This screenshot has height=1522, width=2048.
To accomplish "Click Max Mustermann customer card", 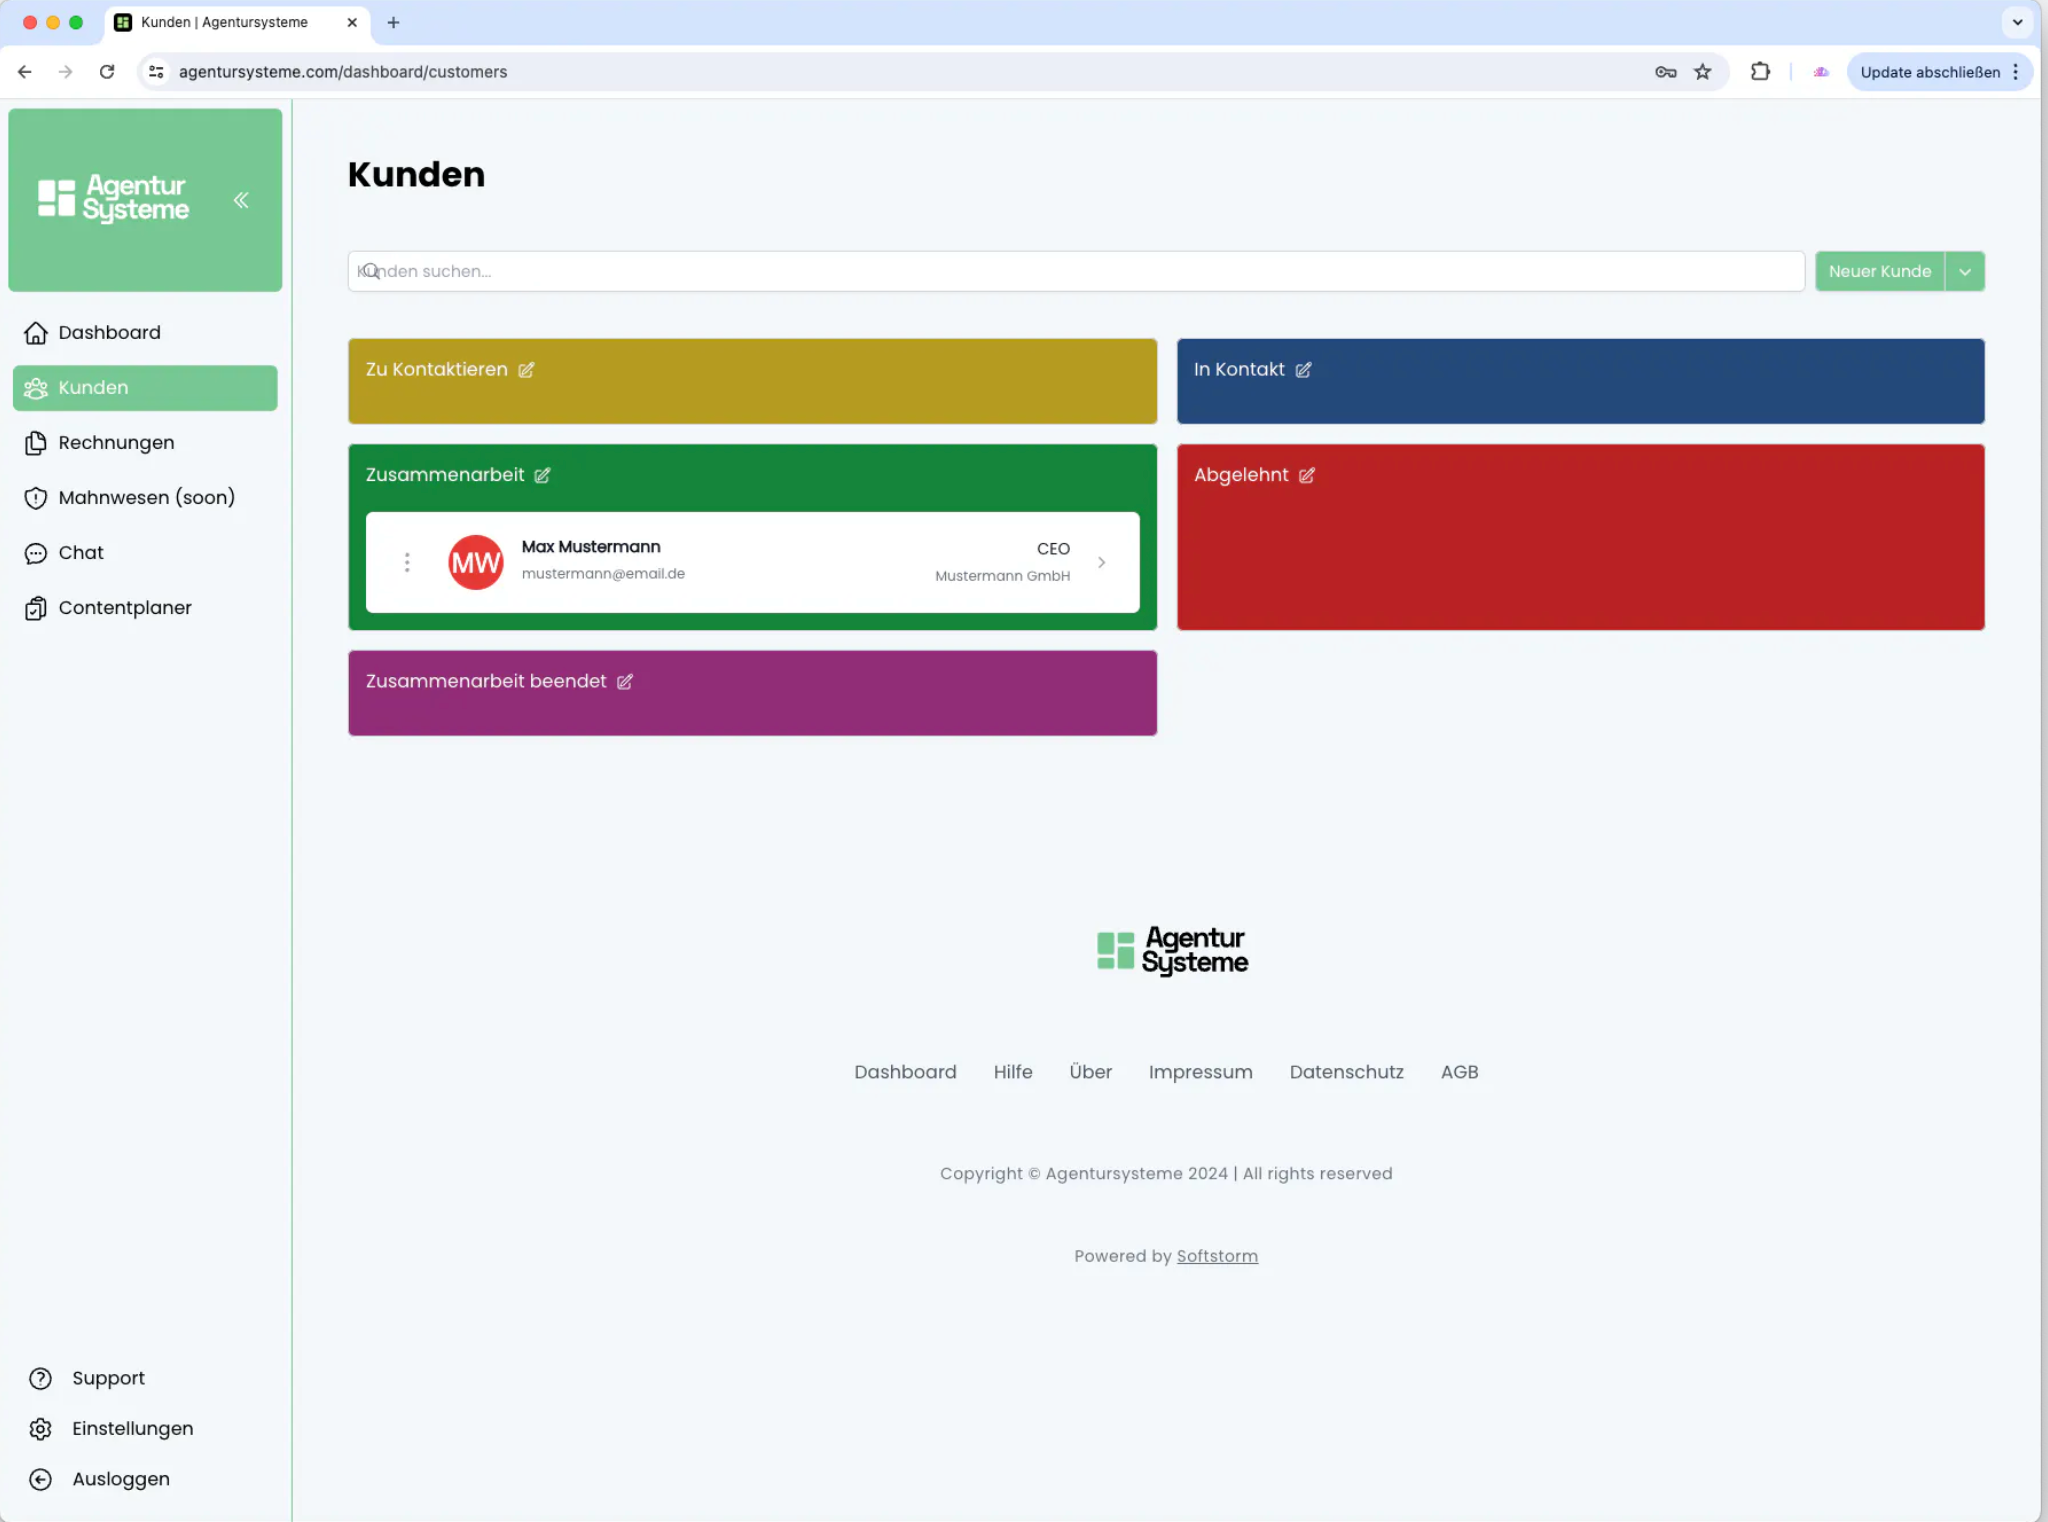I will [751, 561].
